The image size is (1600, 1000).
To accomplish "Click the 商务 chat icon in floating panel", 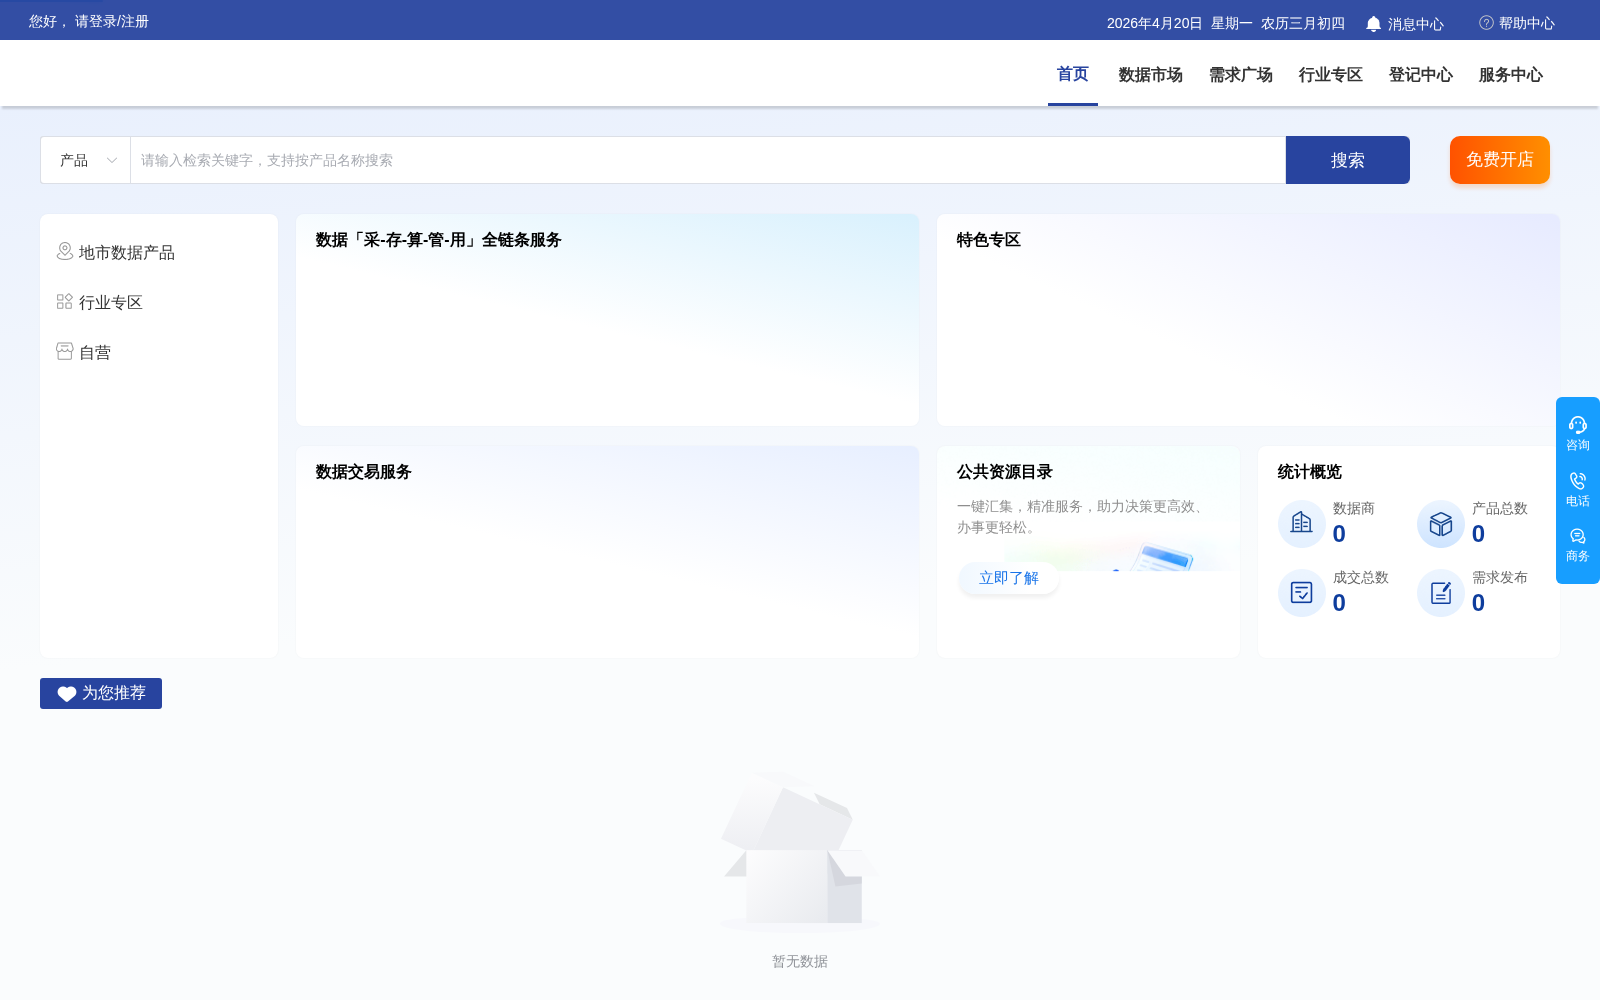I will (1578, 536).
